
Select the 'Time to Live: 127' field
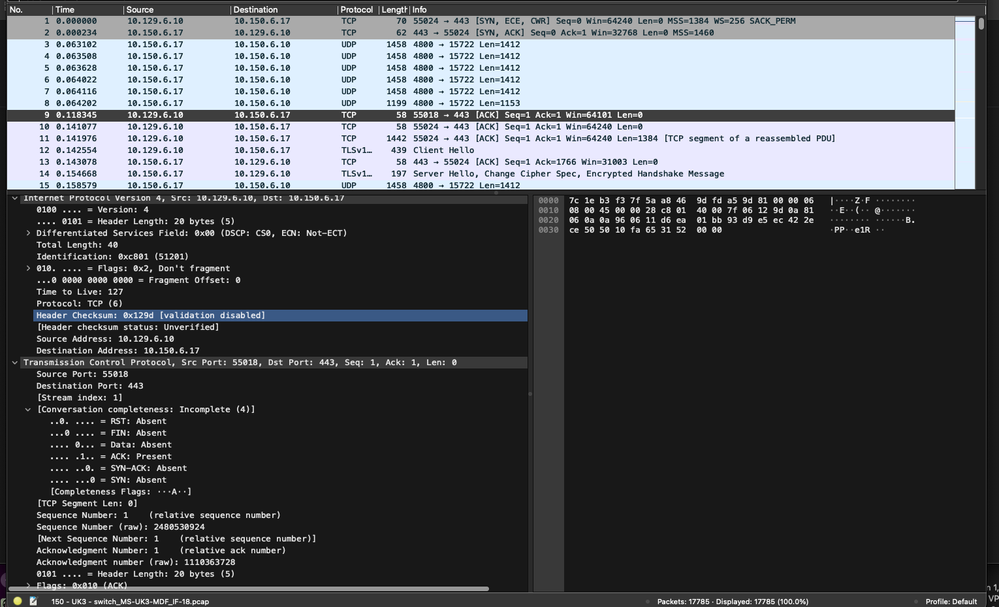pyautogui.click(x=80, y=292)
